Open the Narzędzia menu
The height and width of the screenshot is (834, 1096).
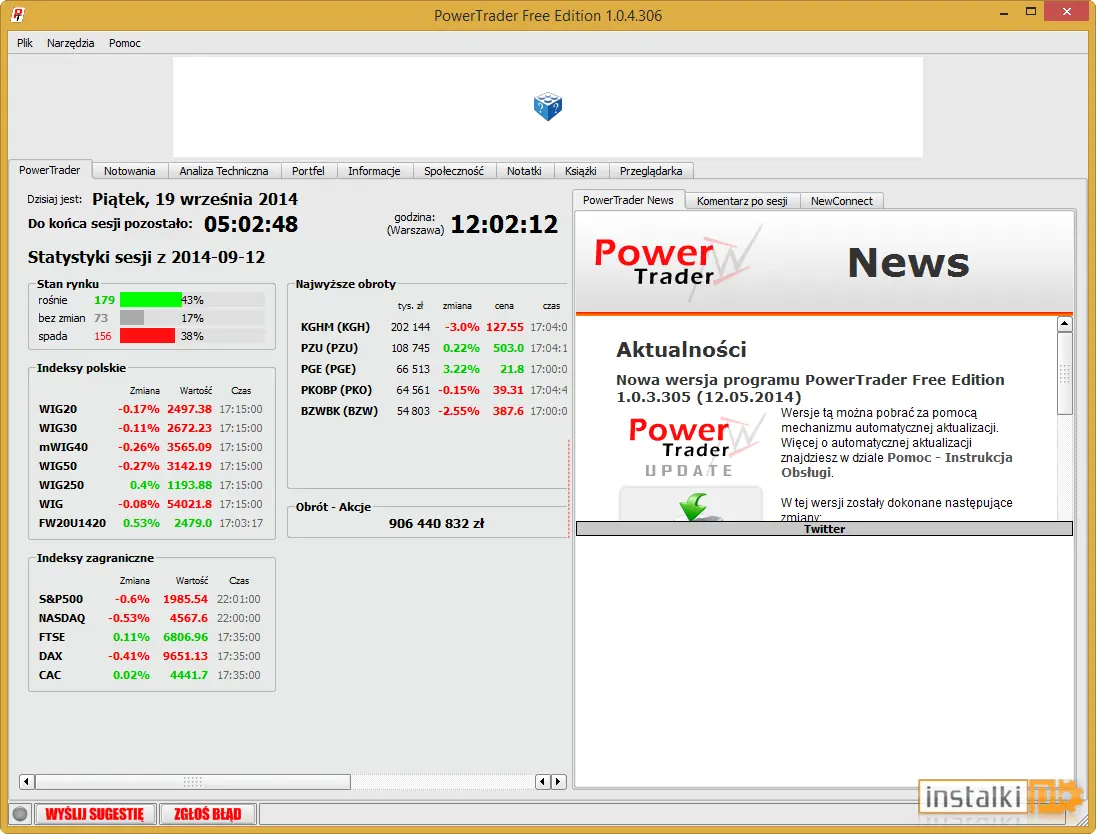[x=71, y=43]
